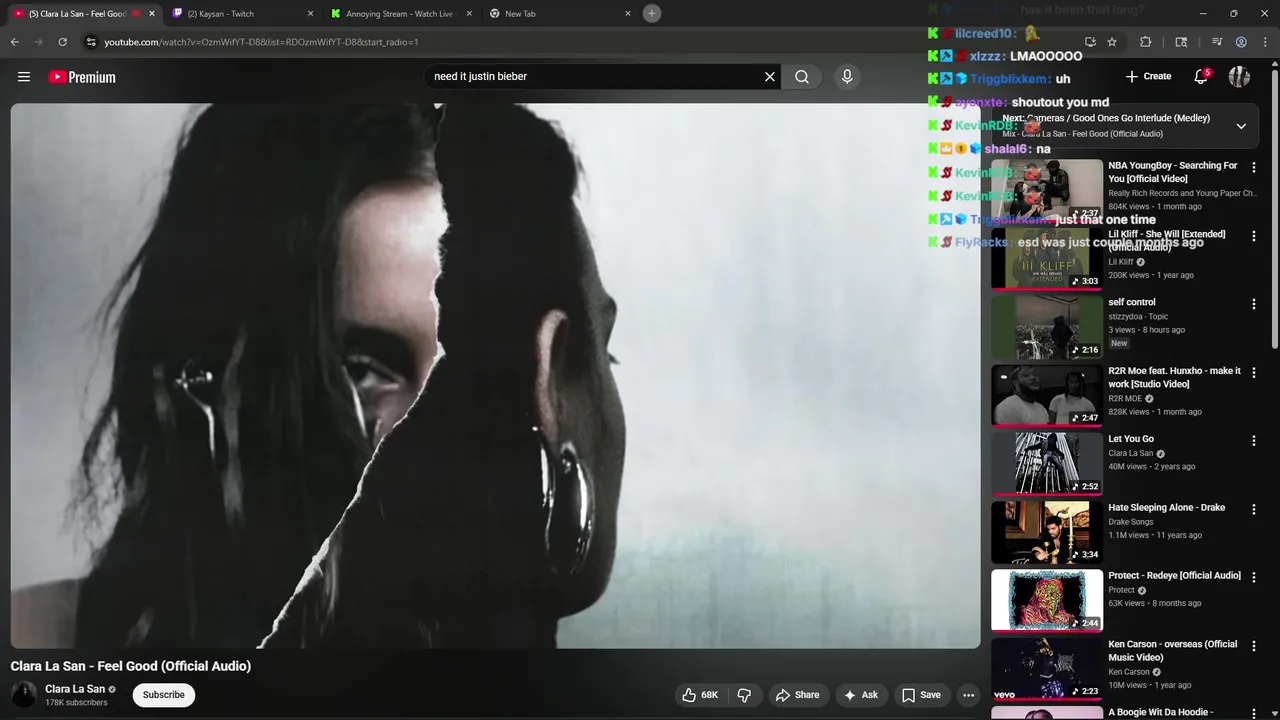Open Ken Carson overseas thumbnail
This screenshot has height=720, width=1280.
coord(1047,669)
